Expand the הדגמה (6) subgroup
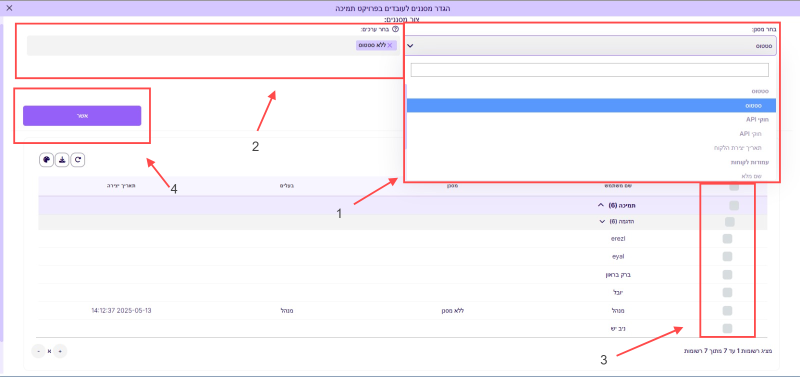 click(x=602, y=222)
